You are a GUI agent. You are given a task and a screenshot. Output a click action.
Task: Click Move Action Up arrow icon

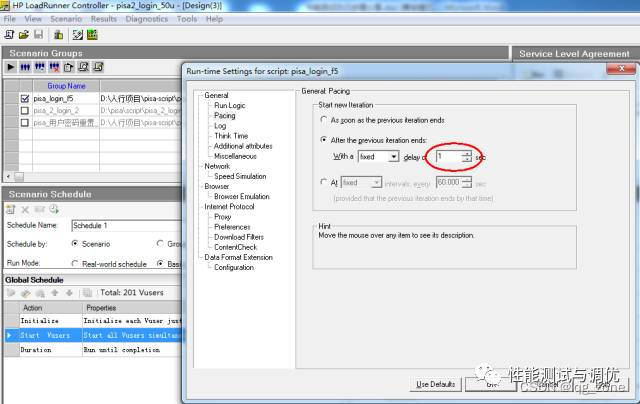[55, 293]
